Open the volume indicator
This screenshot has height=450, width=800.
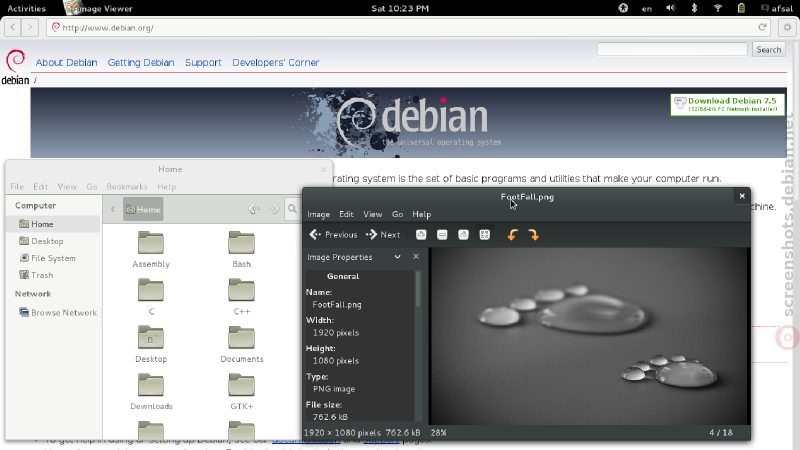coord(670,8)
